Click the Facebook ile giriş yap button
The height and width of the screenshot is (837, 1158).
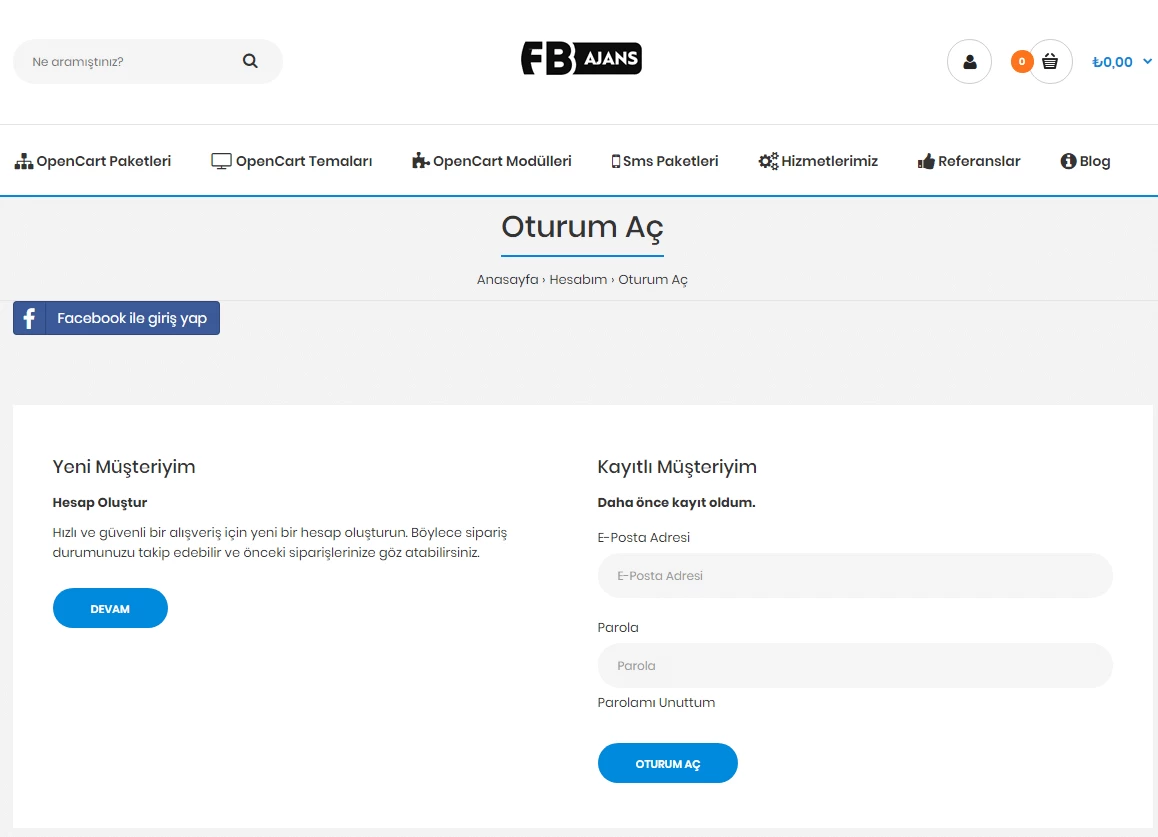pos(130,318)
